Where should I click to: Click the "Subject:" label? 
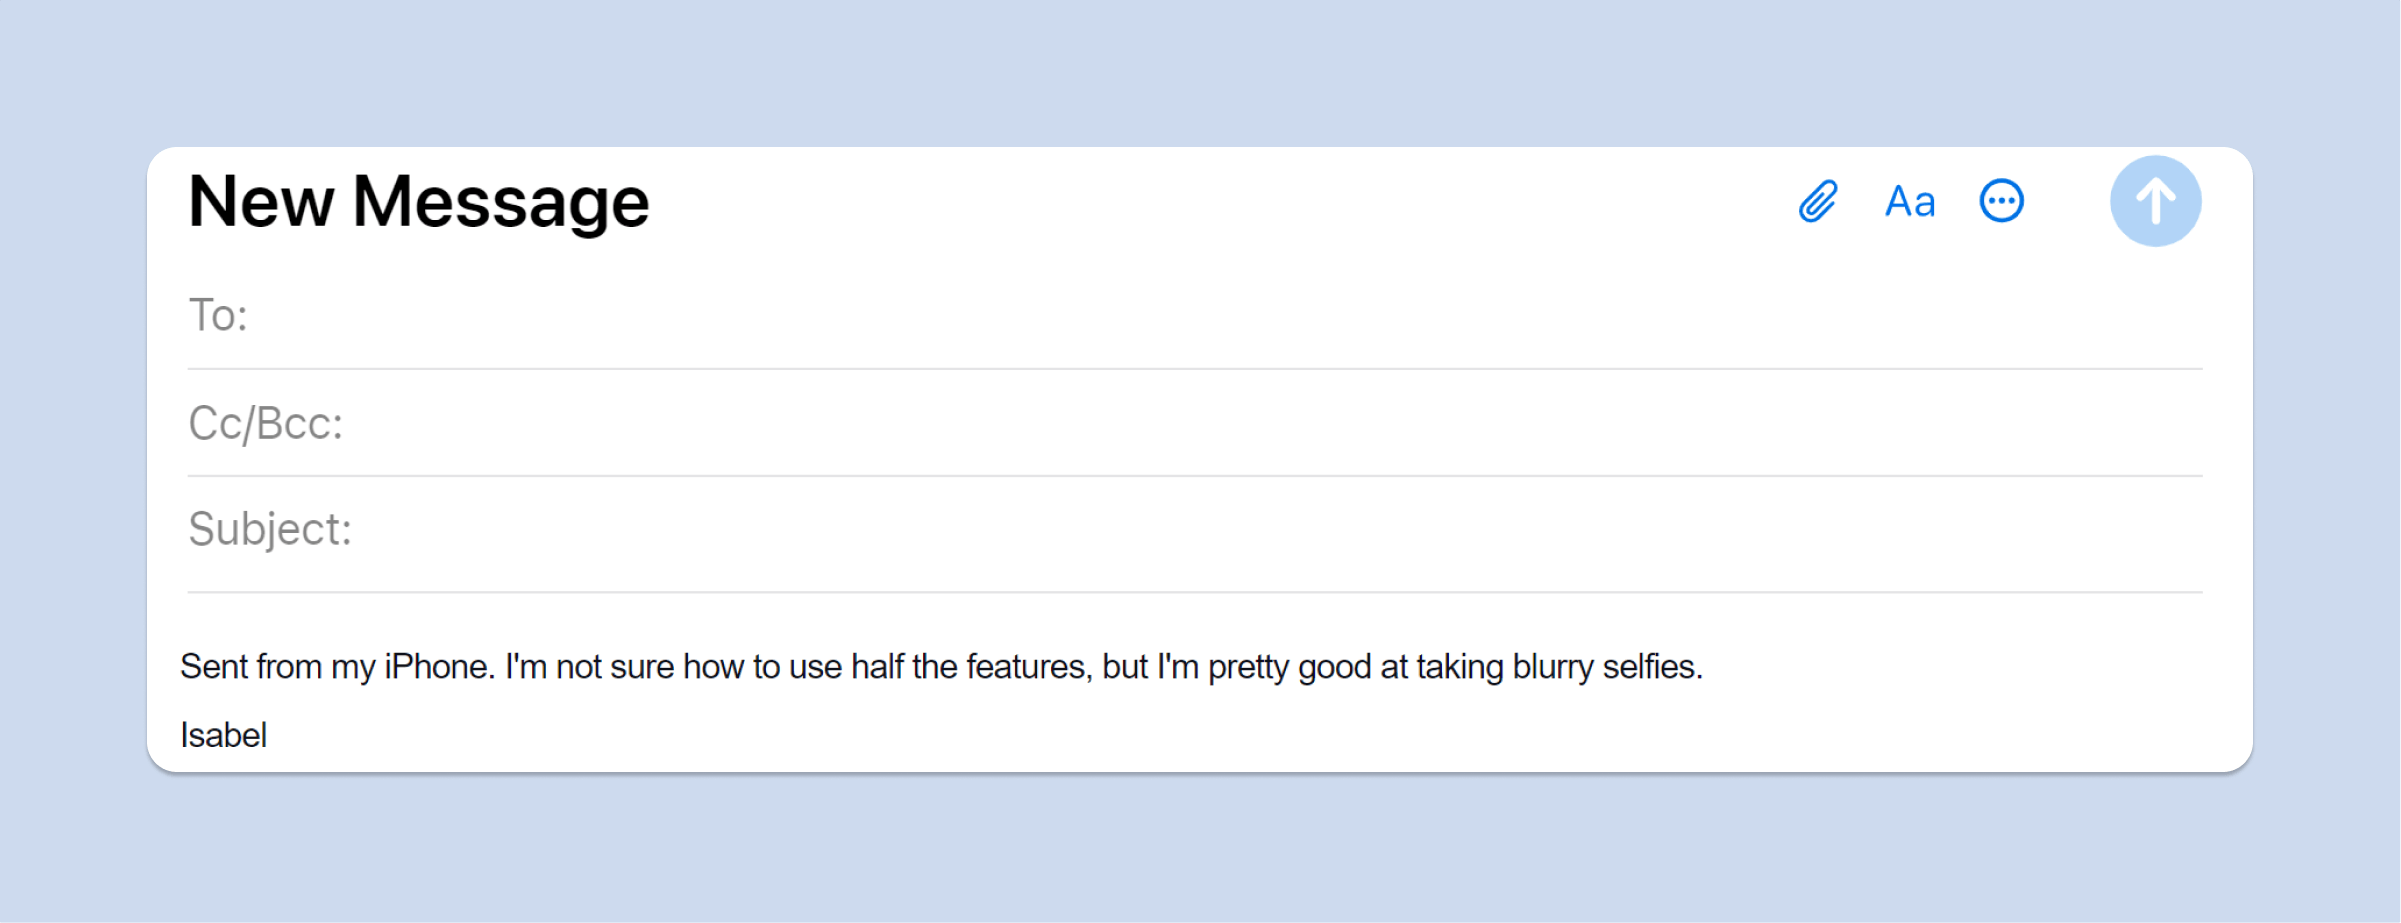(x=270, y=529)
